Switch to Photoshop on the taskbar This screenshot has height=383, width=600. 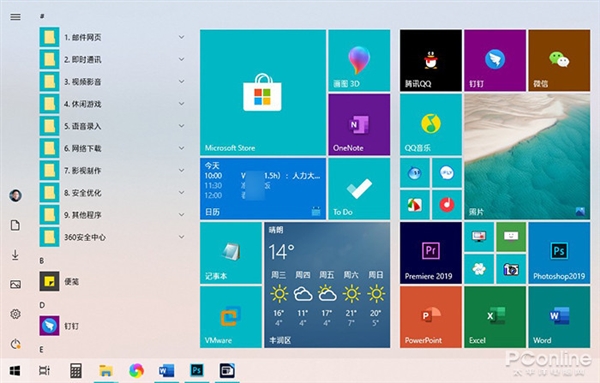pos(197,370)
